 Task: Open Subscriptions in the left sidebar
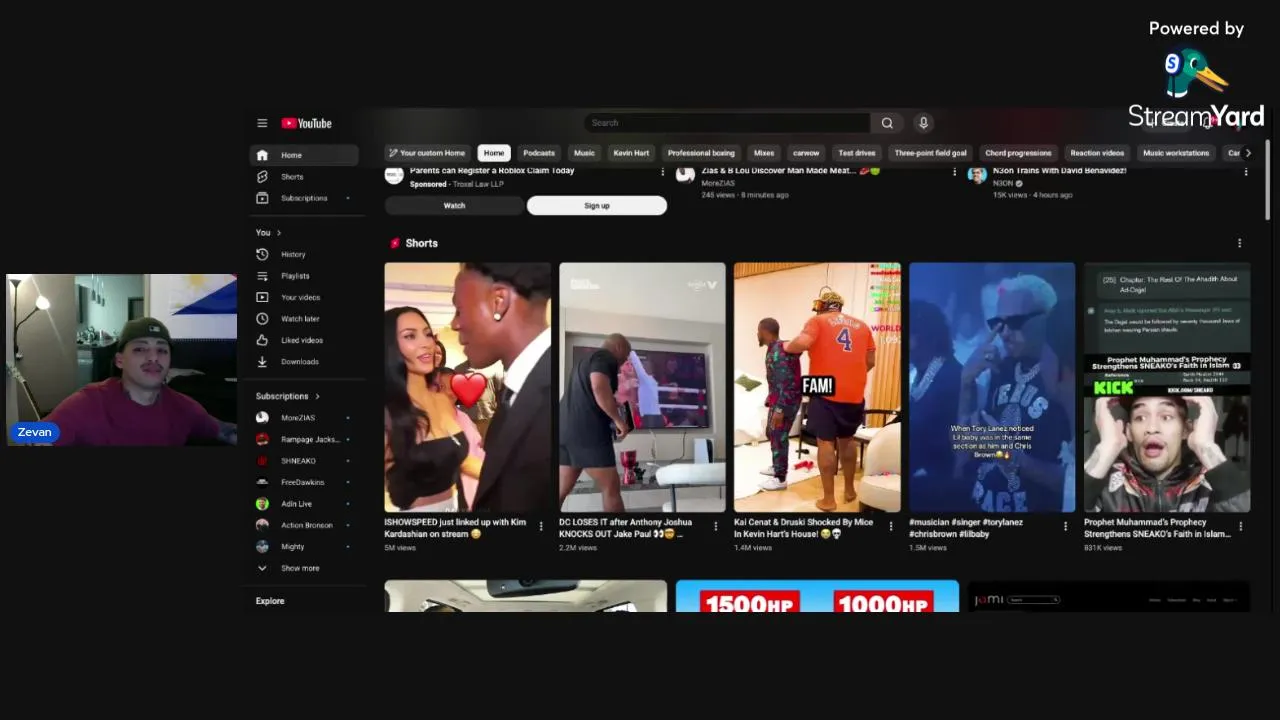(304, 198)
